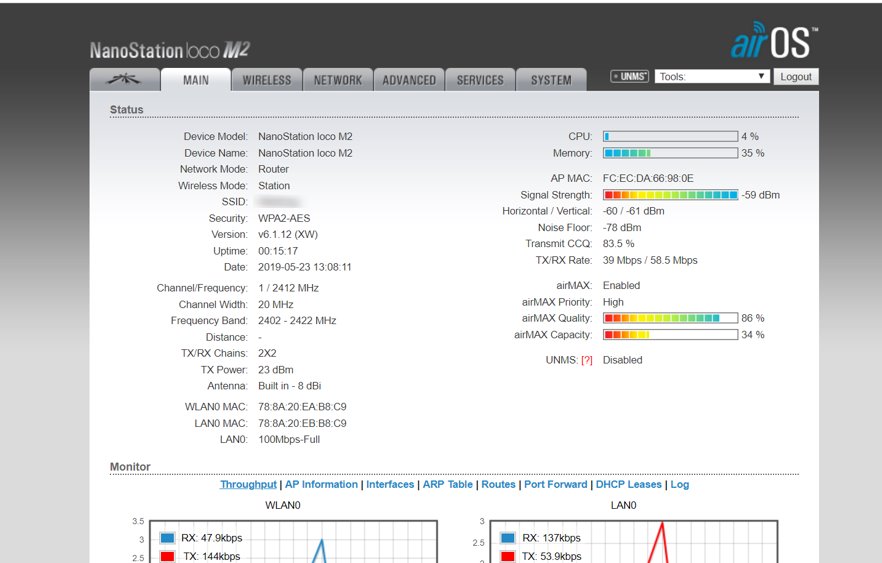Open the SYSTEM tab

tap(551, 80)
